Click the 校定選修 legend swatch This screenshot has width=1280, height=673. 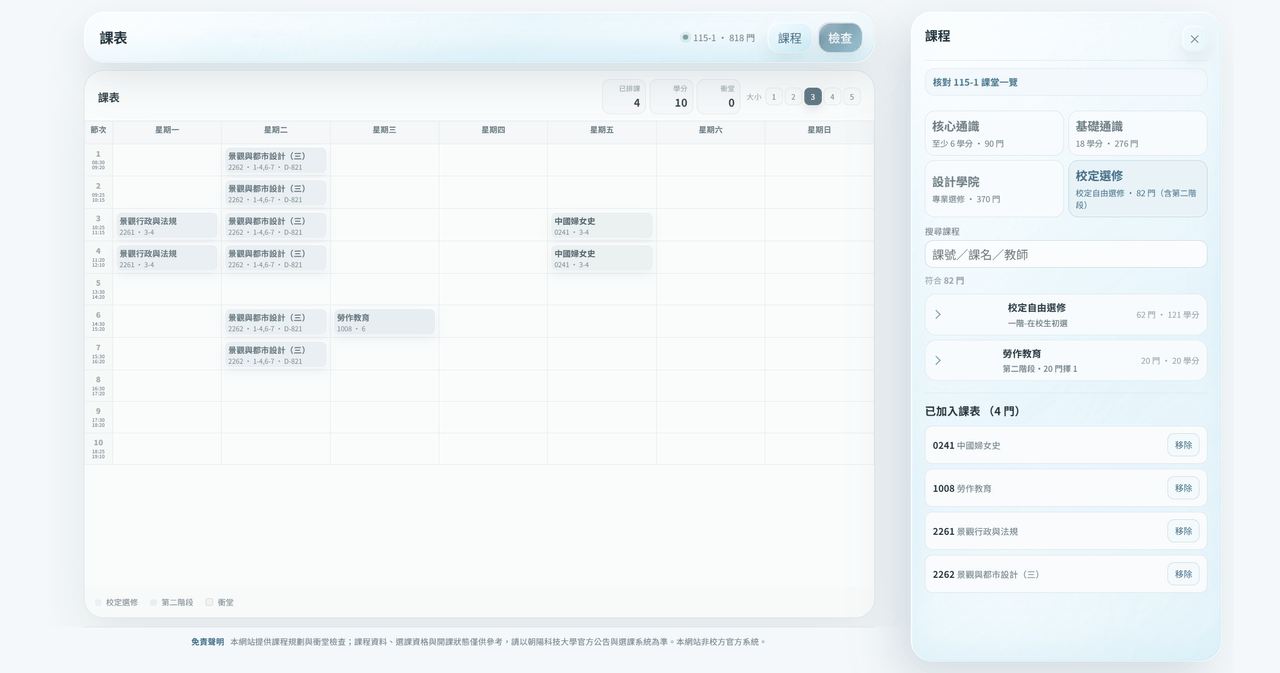click(x=98, y=602)
